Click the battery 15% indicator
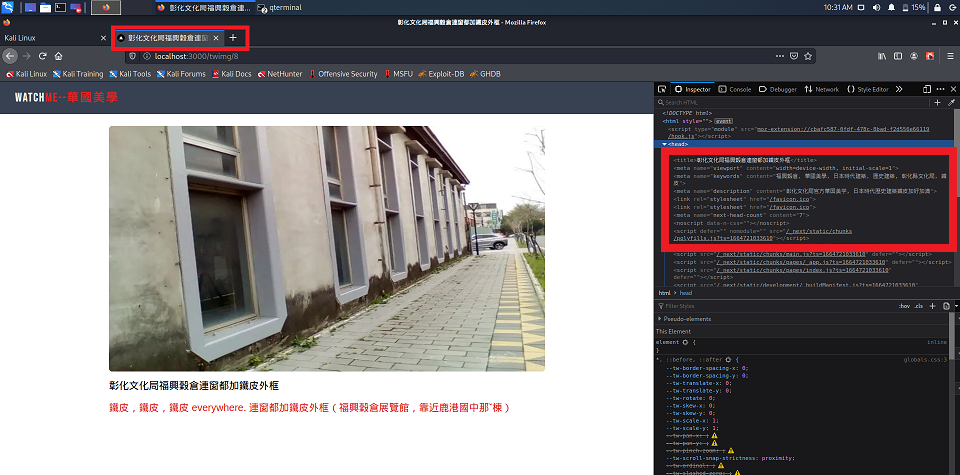Screen dimensions: 960x475 point(913,7)
